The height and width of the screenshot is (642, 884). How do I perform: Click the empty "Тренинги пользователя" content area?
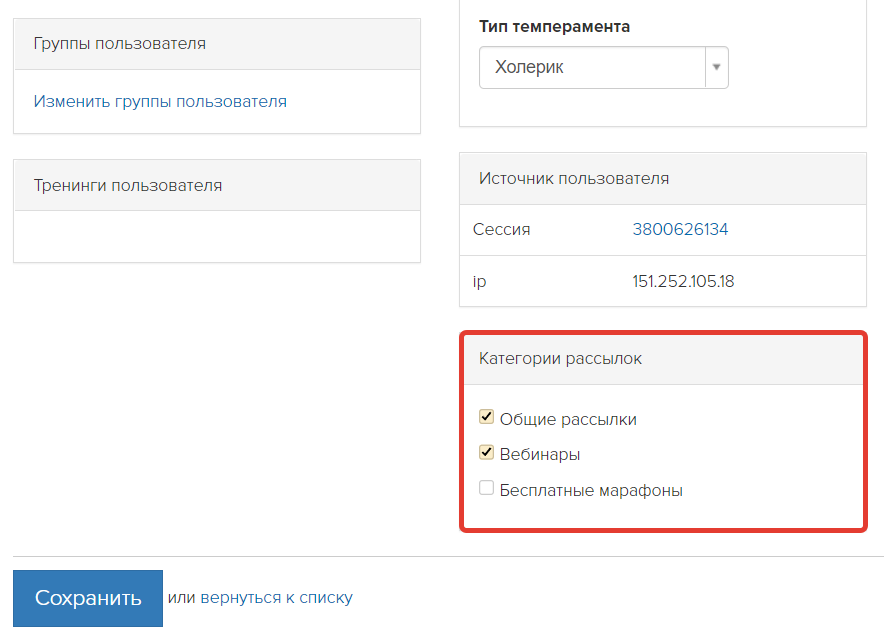coord(216,237)
